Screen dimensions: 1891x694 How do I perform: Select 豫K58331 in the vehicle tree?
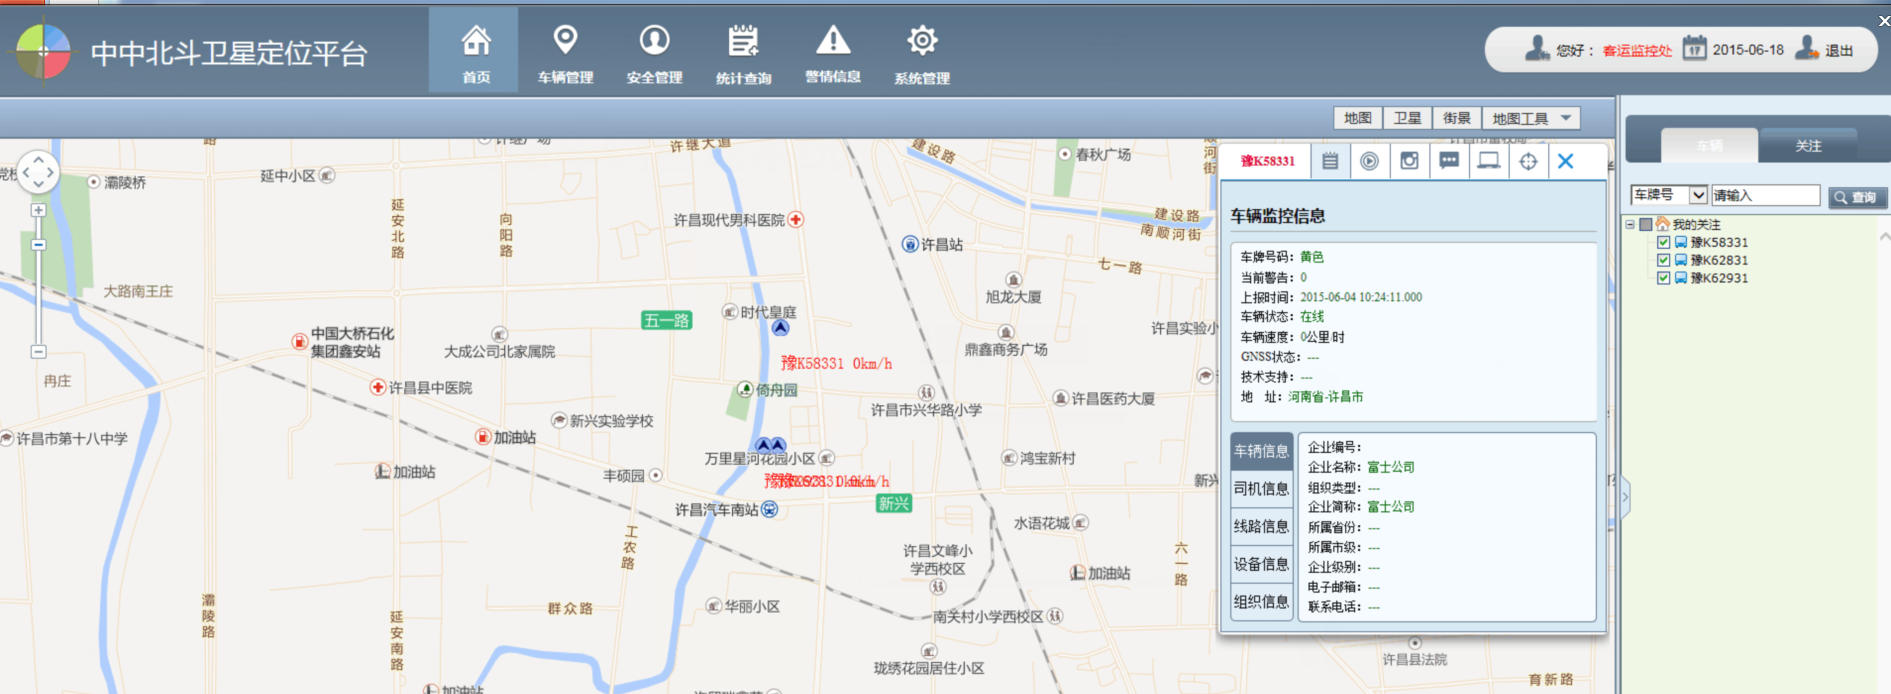1719,242
